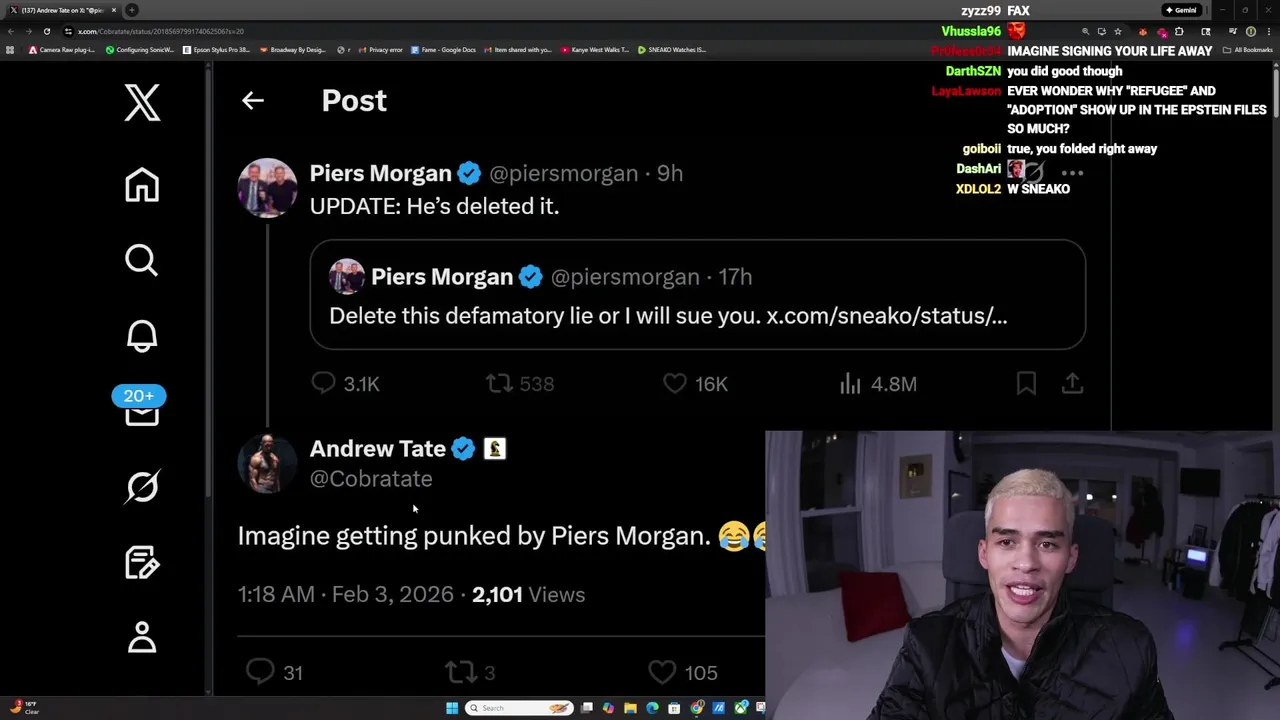The image size is (1280, 720).
Task: Click the back arrow beside Post
Action: tap(253, 100)
